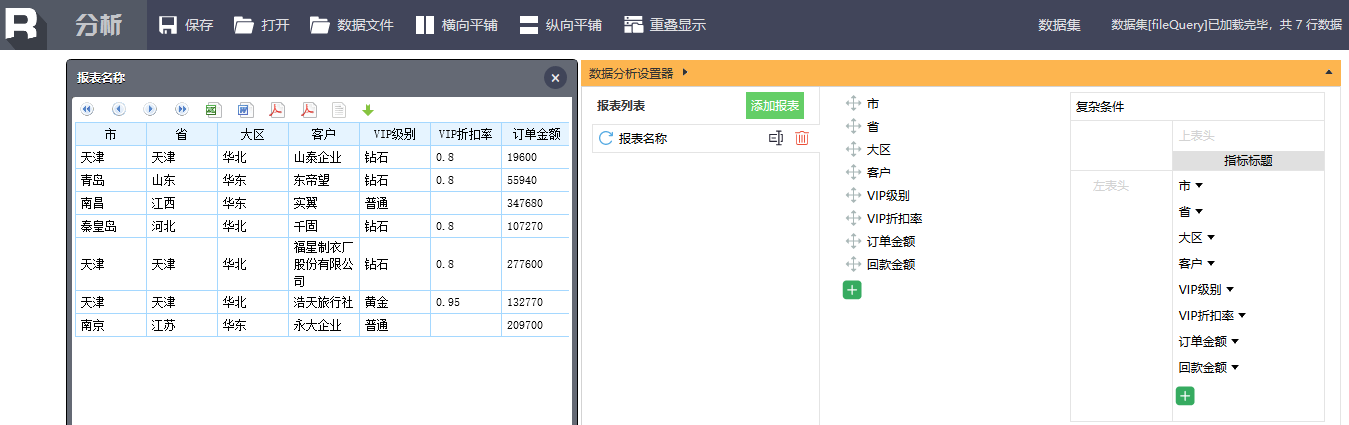Open the 订单金额 indicator dropdown
Viewport: 1349px width, 425px height.
1235,342
